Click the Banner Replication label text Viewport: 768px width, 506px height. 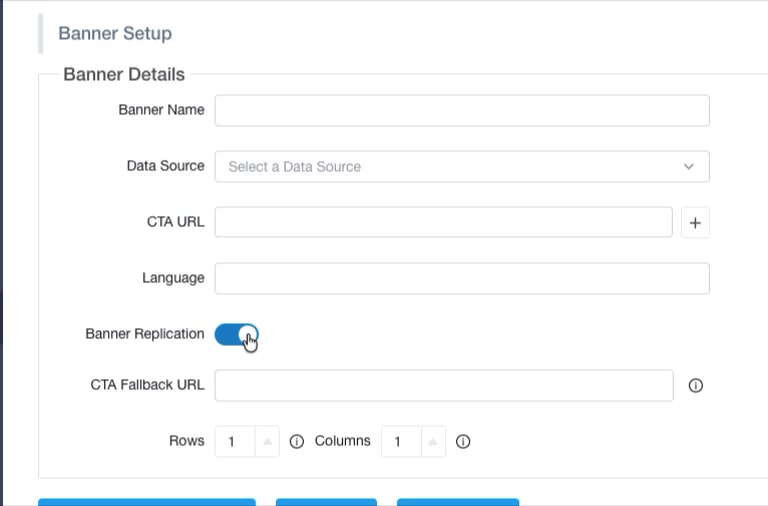coord(144,334)
